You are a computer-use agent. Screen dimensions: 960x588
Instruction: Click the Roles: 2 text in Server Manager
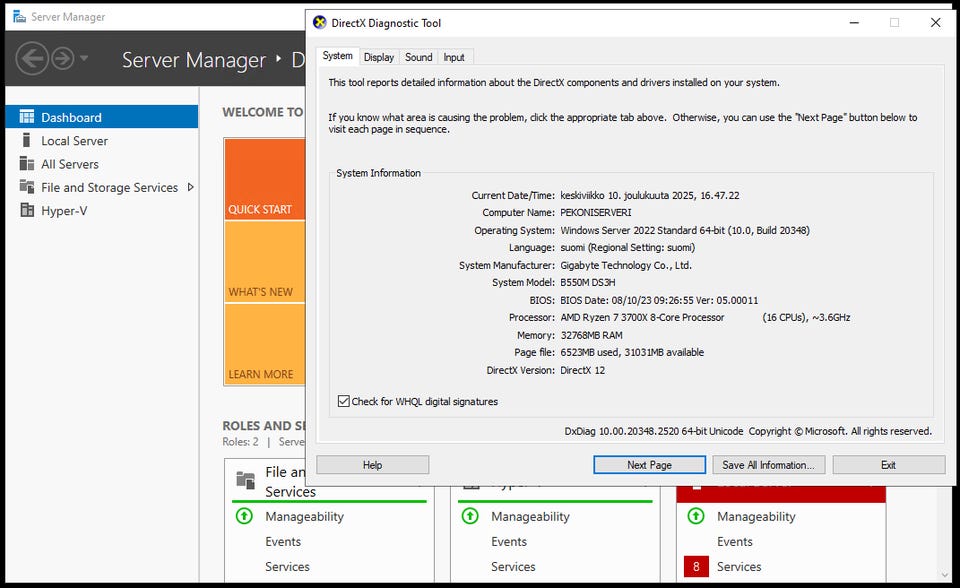pyautogui.click(x=241, y=442)
